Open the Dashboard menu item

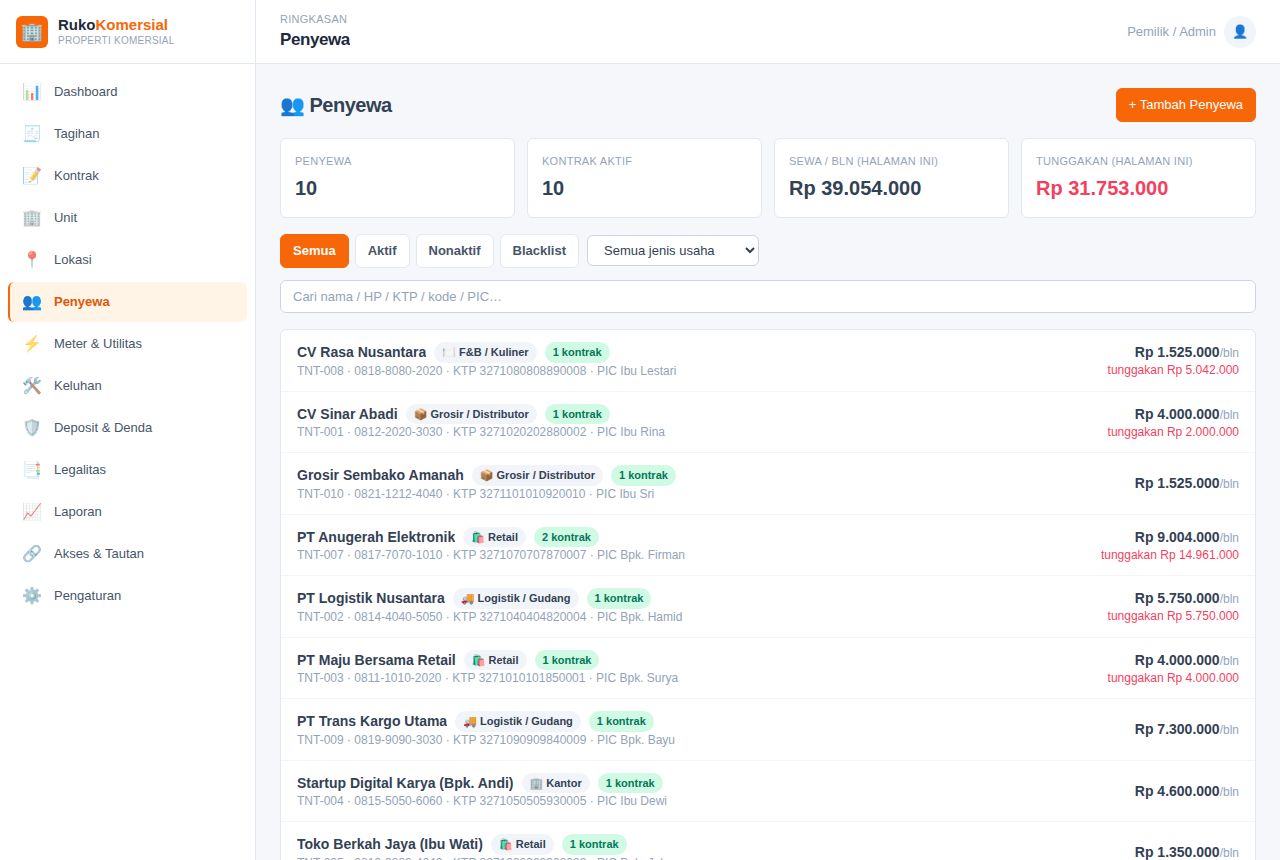click(x=127, y=92)
